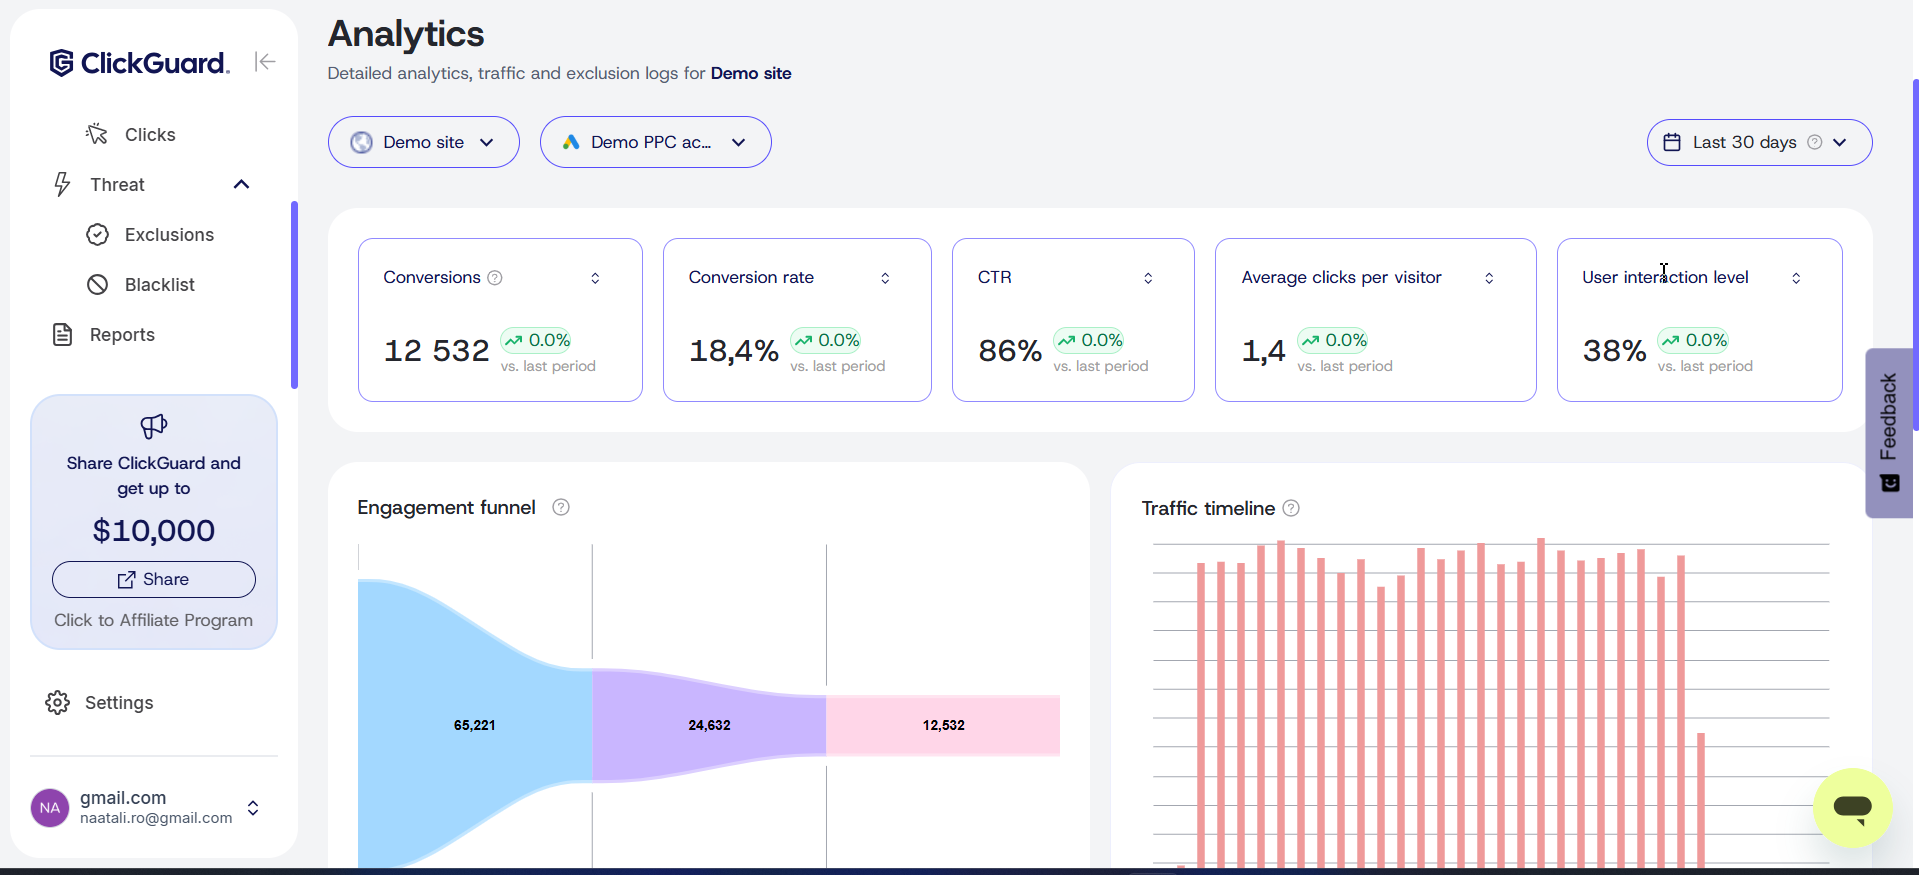The width and height of the screenshot is (1919, 875).
Task: Toggle the User interaction level selector arrows
Action: tap(1796, 278)
